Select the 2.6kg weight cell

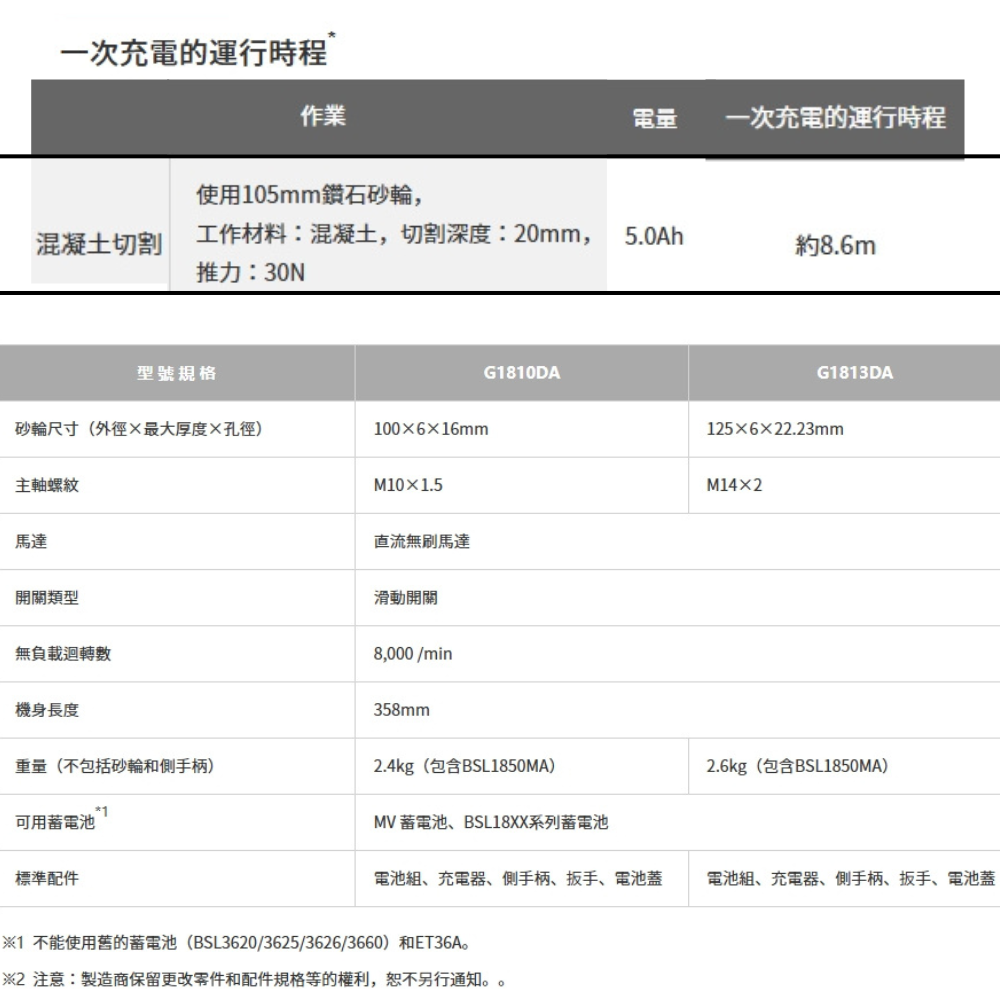[x=797, y=766]
